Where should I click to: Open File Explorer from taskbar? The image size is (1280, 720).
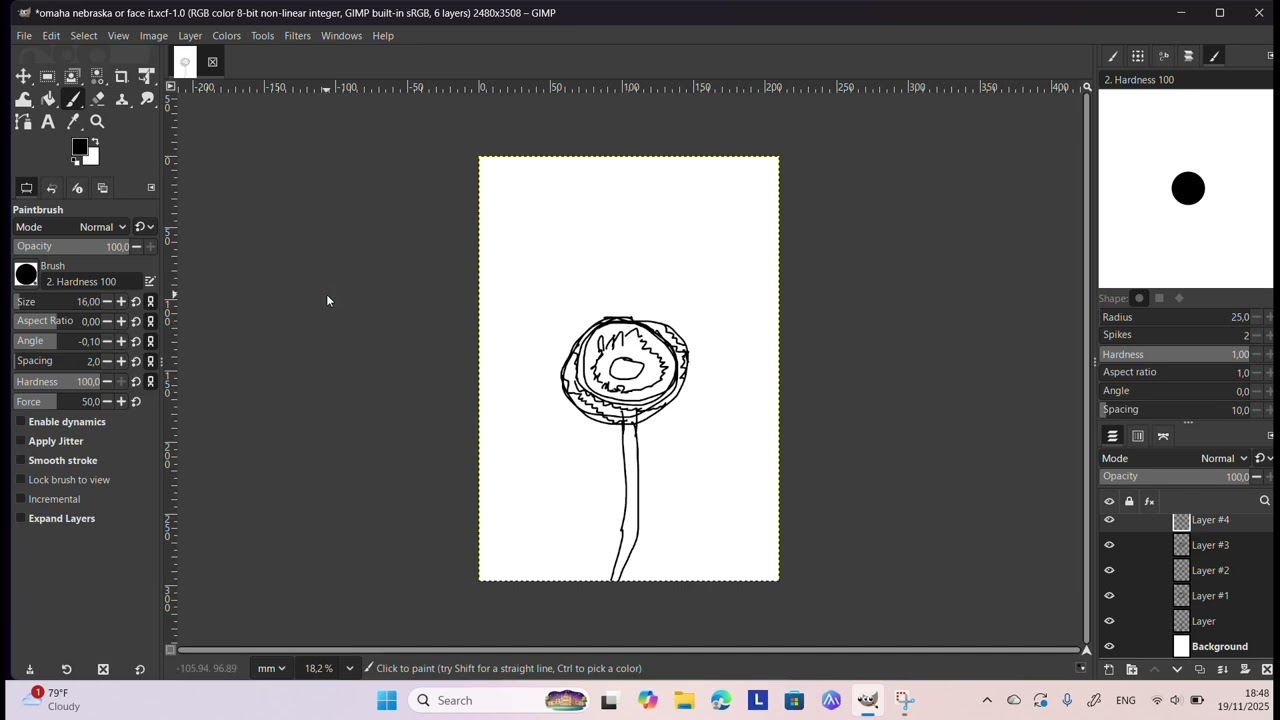click(684, 701)
